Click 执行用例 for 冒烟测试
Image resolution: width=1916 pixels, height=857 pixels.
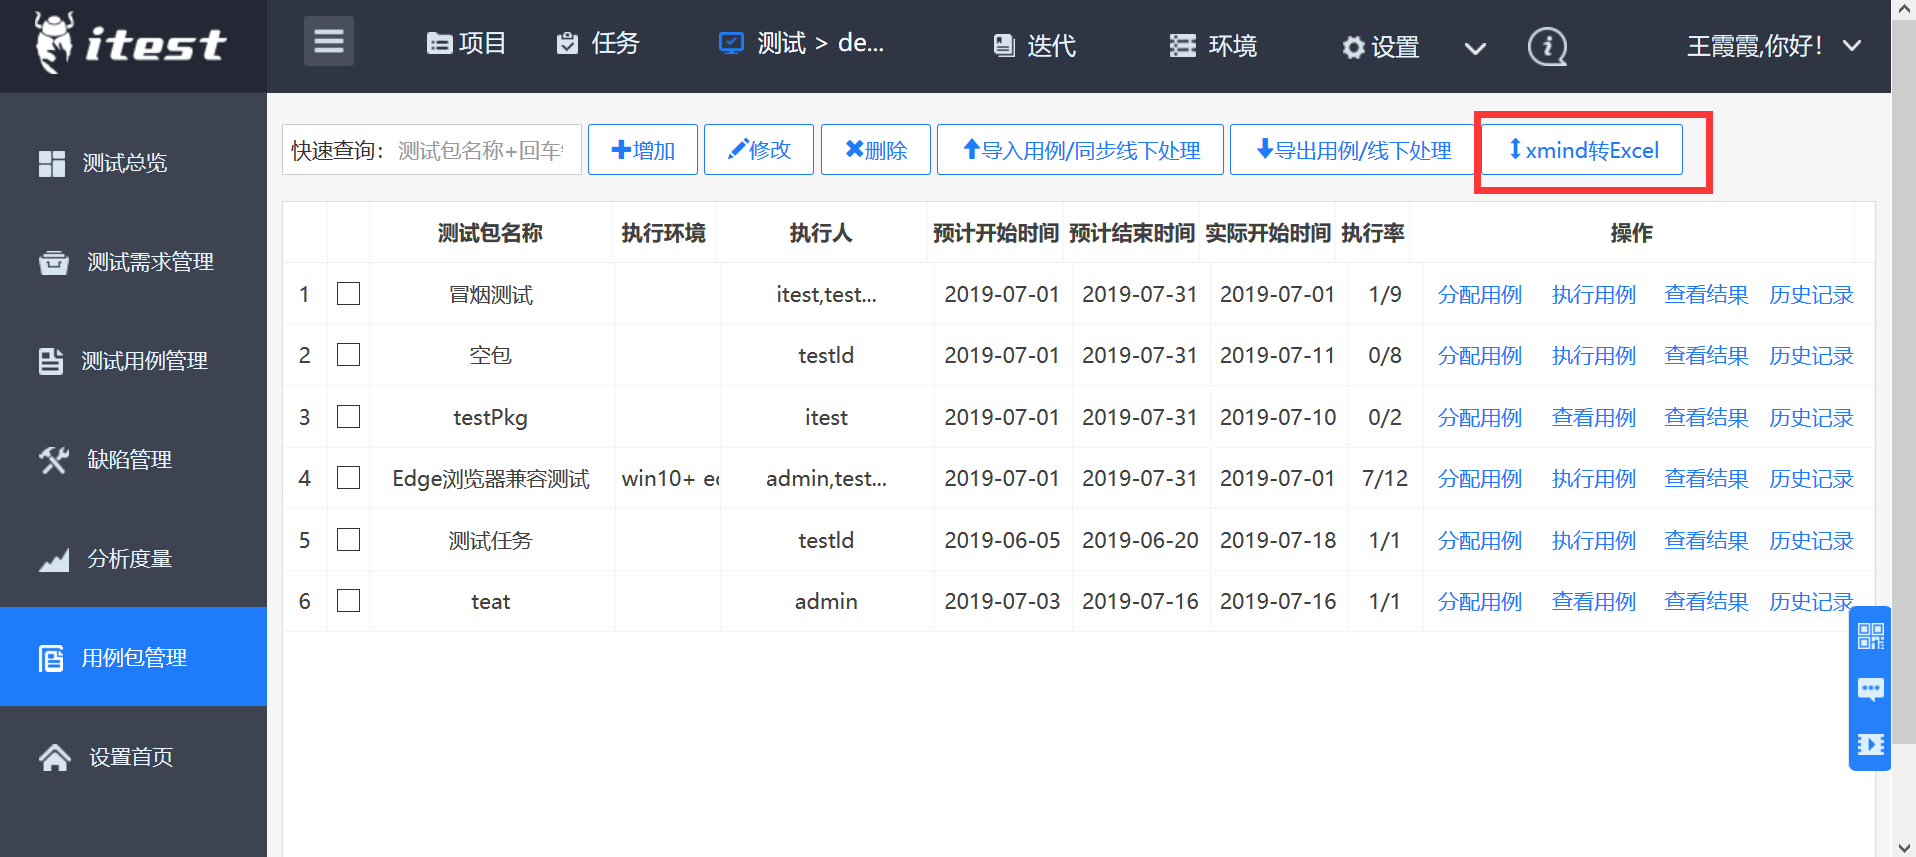pyautogui.click(x=1594, y=295)
